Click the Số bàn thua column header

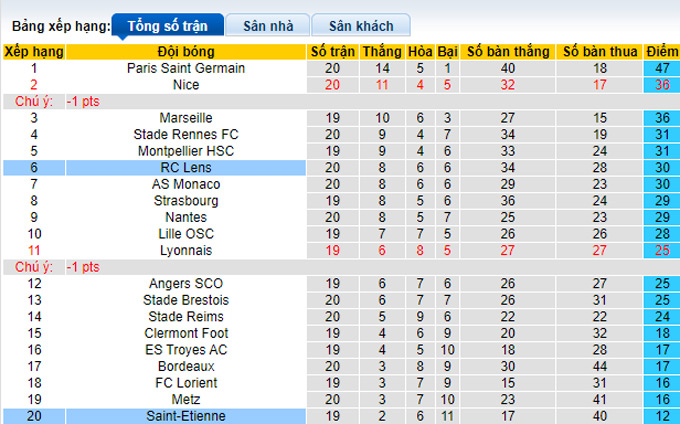(600, 51)
